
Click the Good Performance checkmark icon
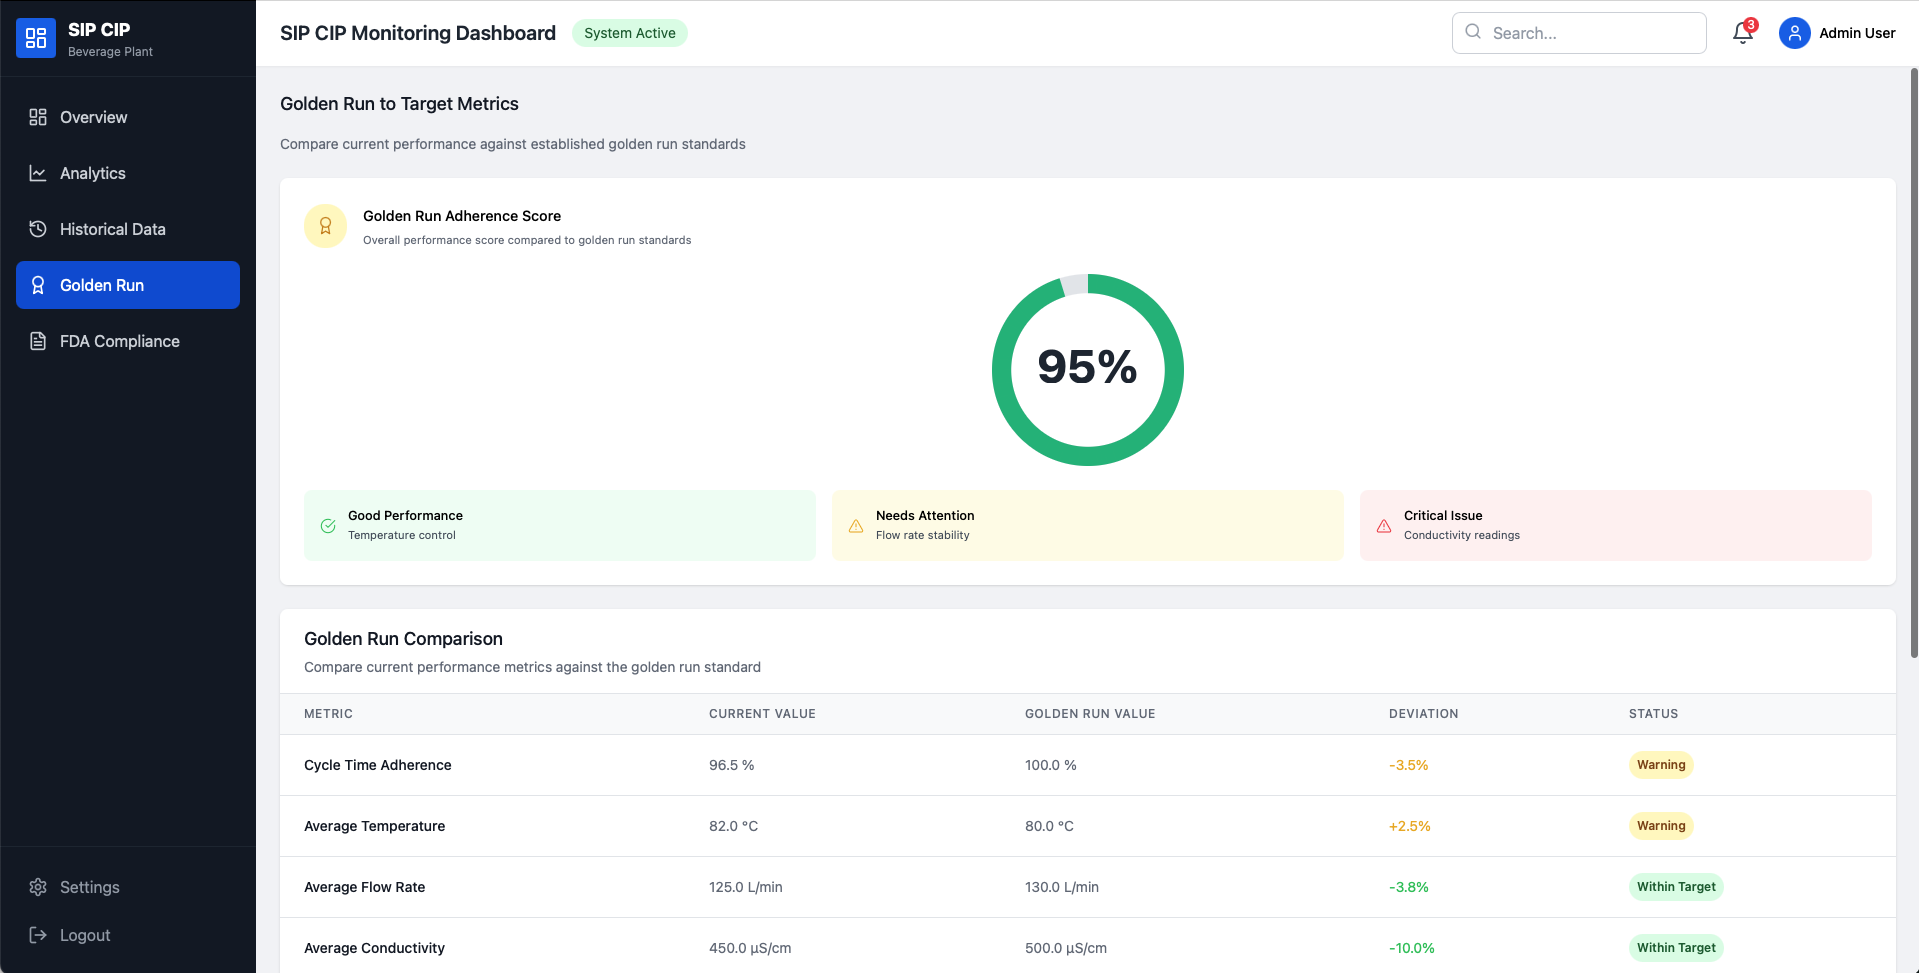[x=328, y=526]
